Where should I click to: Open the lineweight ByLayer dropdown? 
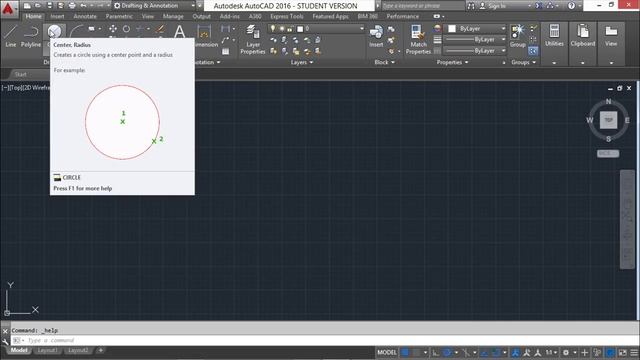pos(476,40)
